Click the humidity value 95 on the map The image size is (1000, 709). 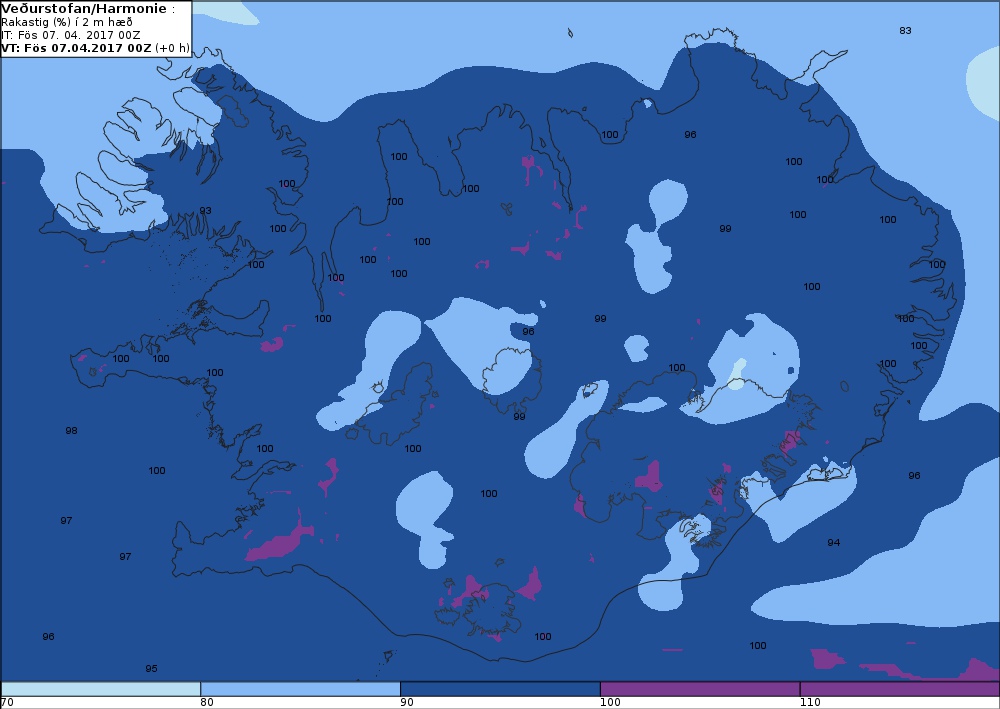point(151,669)
